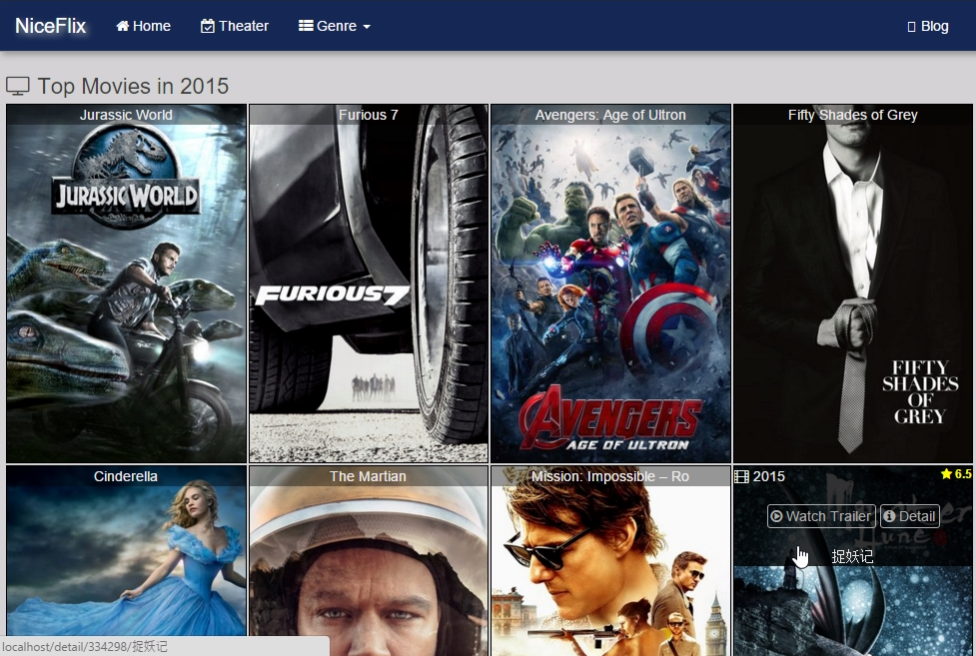
Task: Open the Jurassic World poster
Action: pyautogui.click(x=126, y=290)
